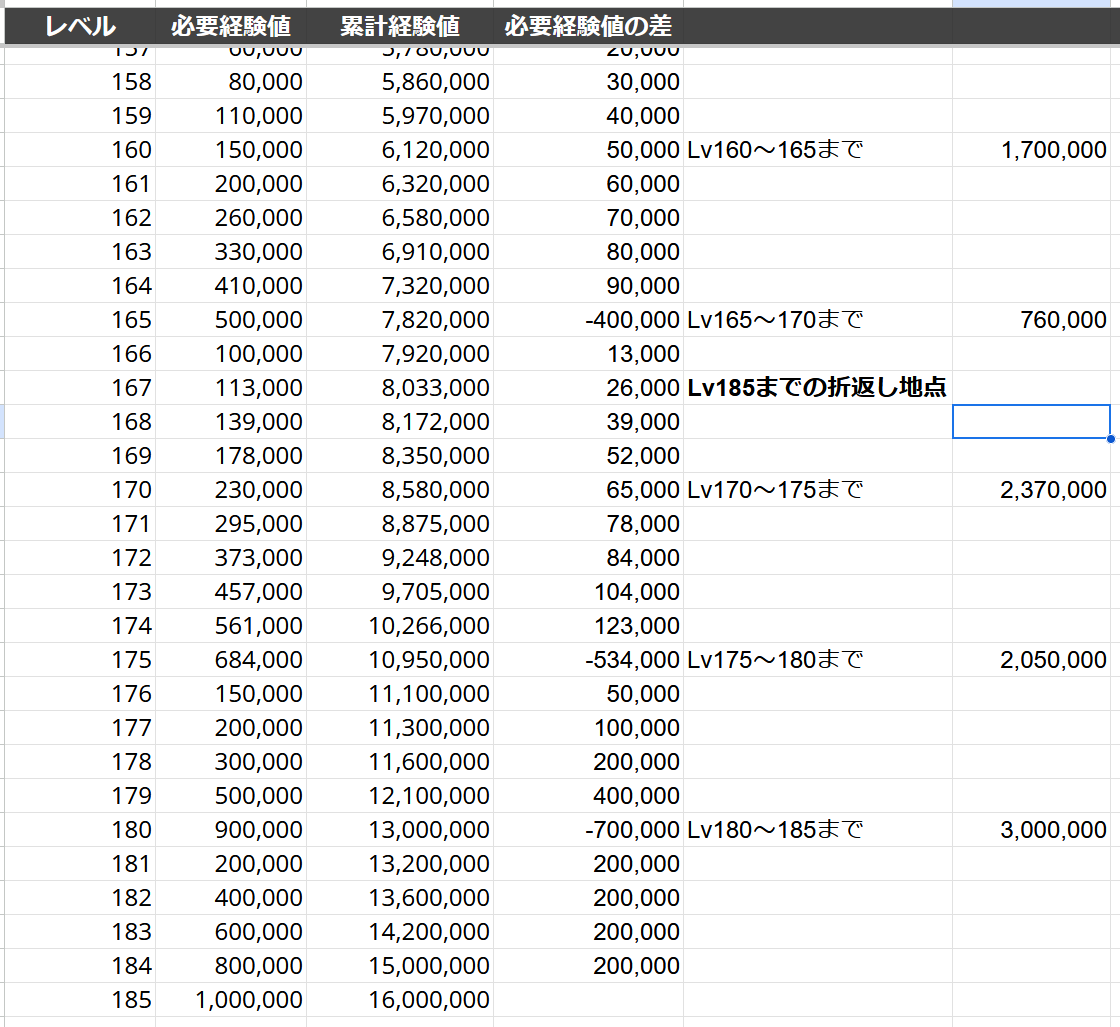Select cell with value 11,600,000

click(400, 761)
